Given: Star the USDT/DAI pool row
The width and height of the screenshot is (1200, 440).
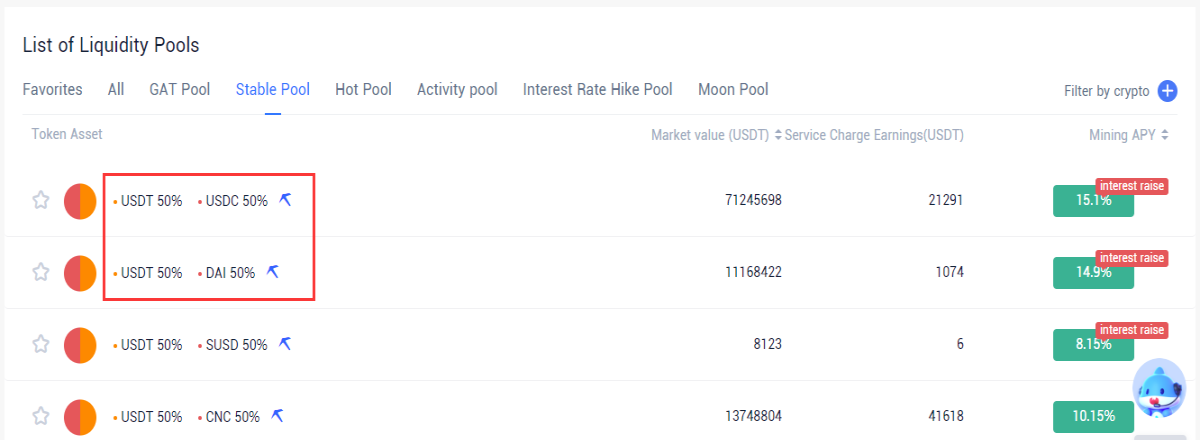Looking at the screenshot, I should pyautogui.click(x=41, y=272).
